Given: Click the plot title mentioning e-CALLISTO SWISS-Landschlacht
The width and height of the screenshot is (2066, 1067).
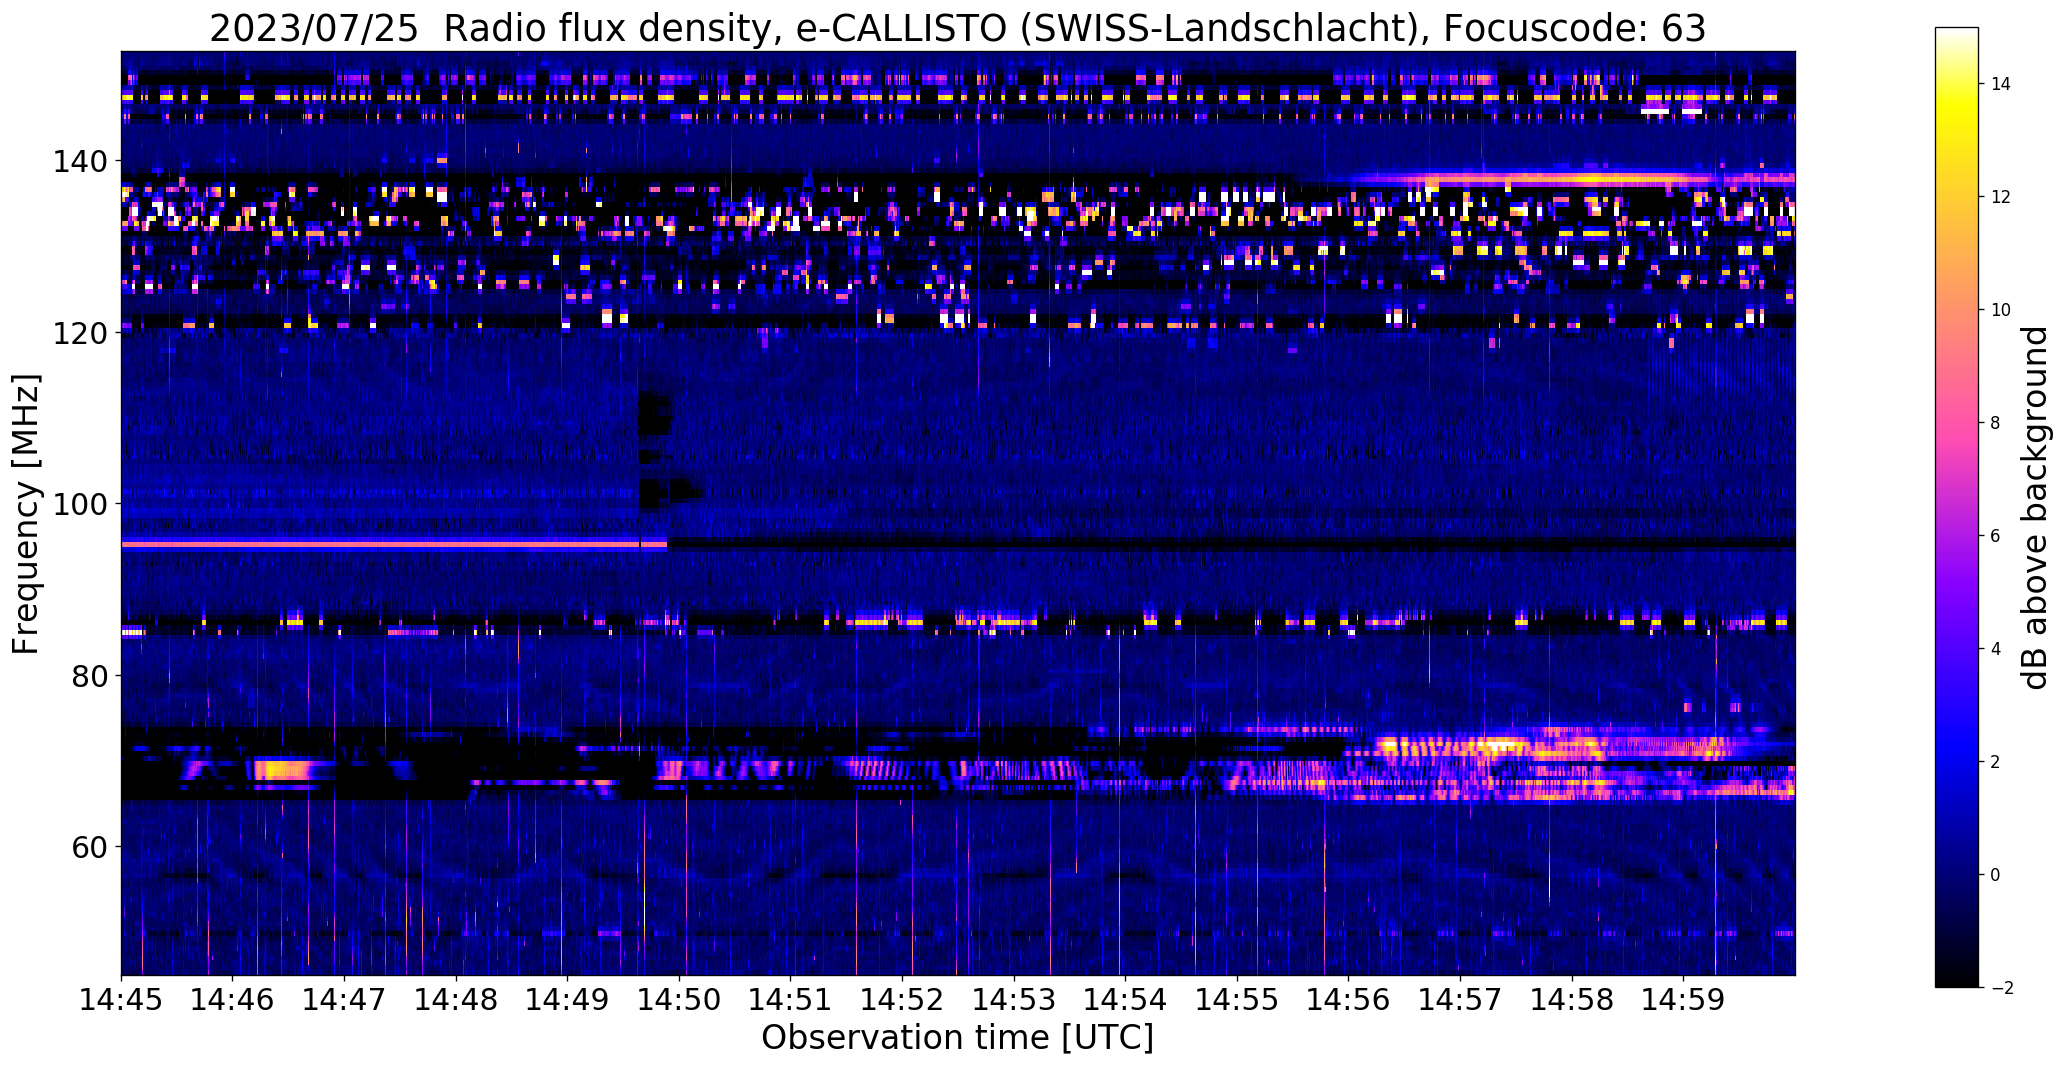Looking at the screenshot, I should pyautogui.click(x=957, y=28).
